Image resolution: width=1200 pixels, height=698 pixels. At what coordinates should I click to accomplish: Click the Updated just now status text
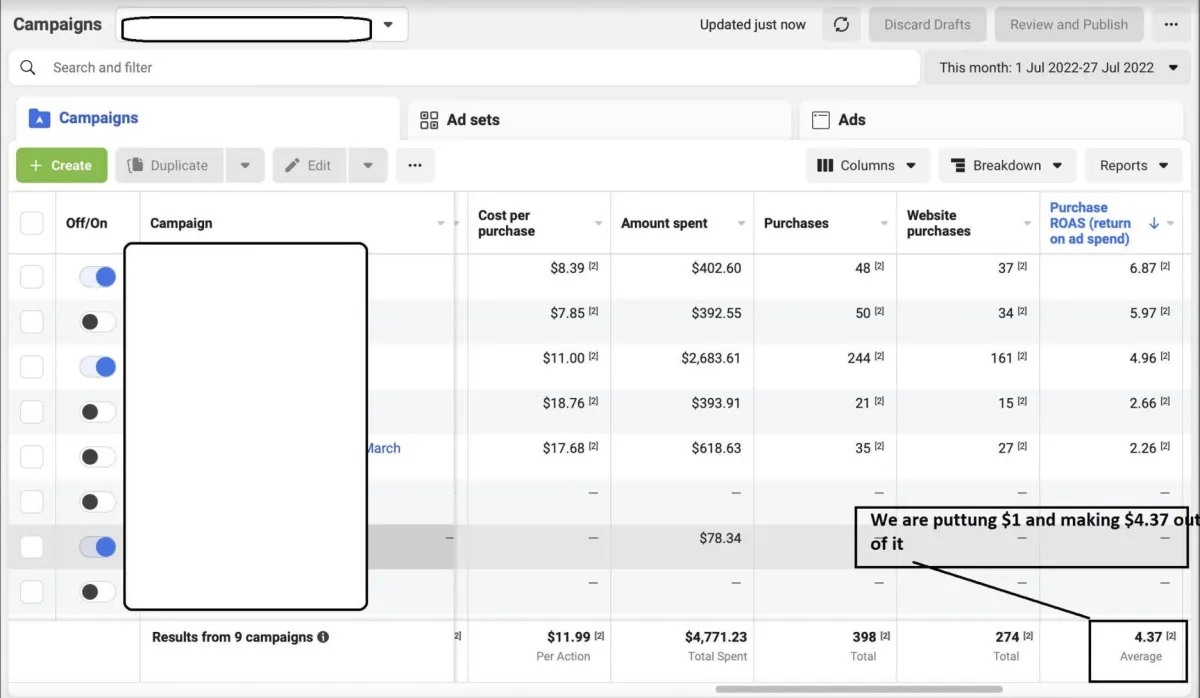[x=753, y=25]
